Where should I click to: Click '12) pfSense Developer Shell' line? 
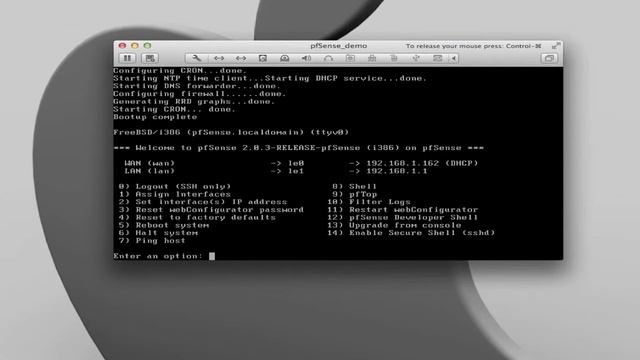(402, 218)
